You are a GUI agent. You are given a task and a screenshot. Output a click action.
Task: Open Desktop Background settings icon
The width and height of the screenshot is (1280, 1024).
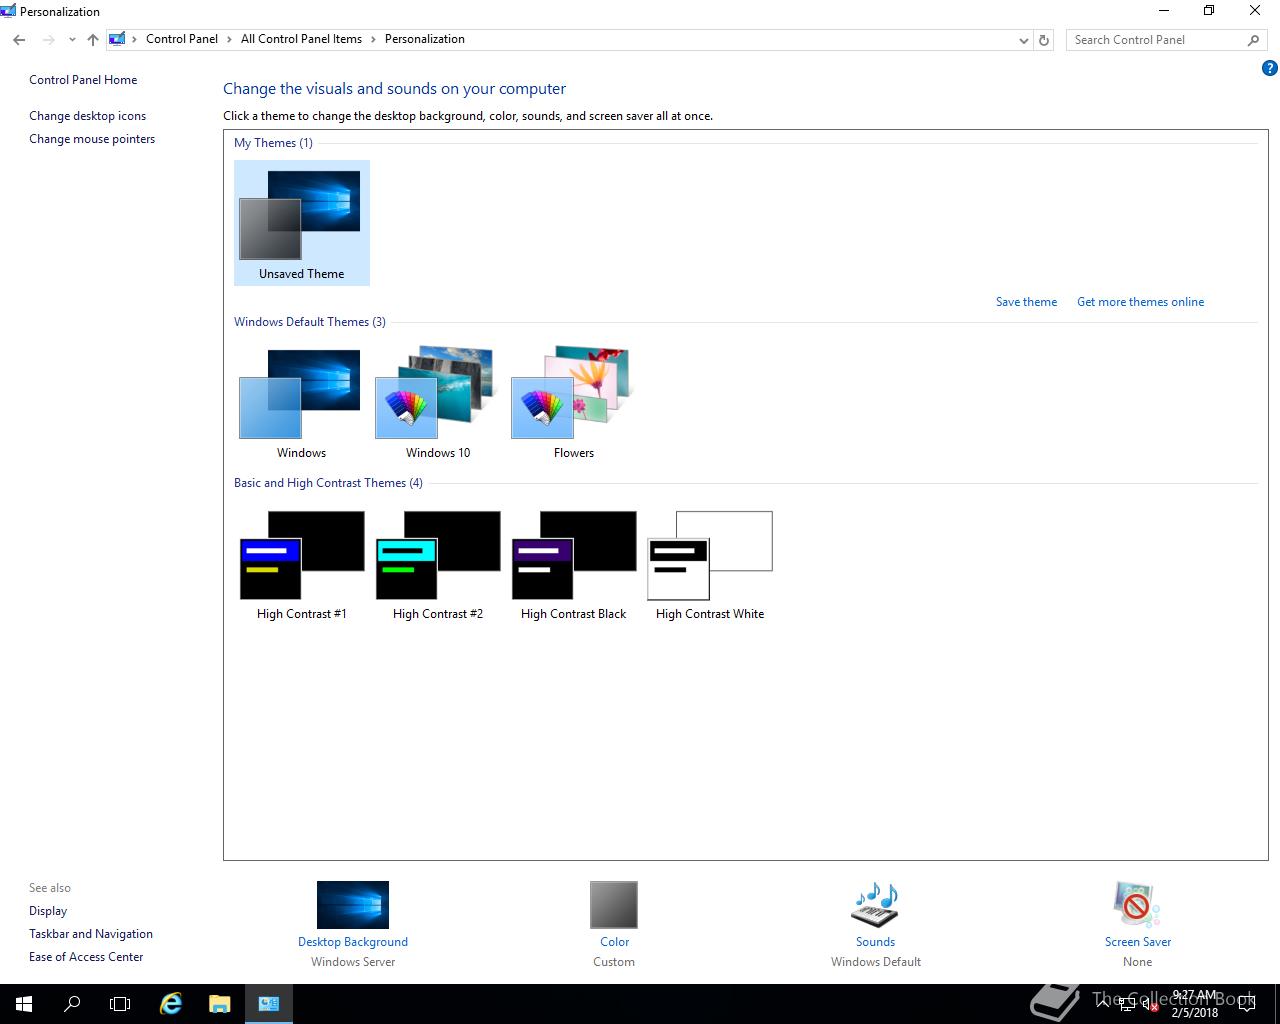pos(353,905)
